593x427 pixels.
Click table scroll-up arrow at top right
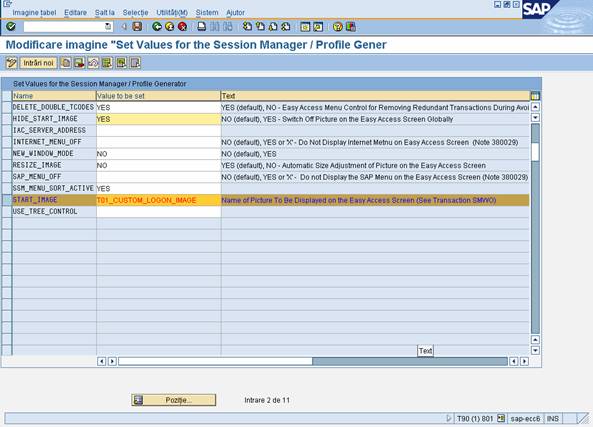[x=535, y=107]
